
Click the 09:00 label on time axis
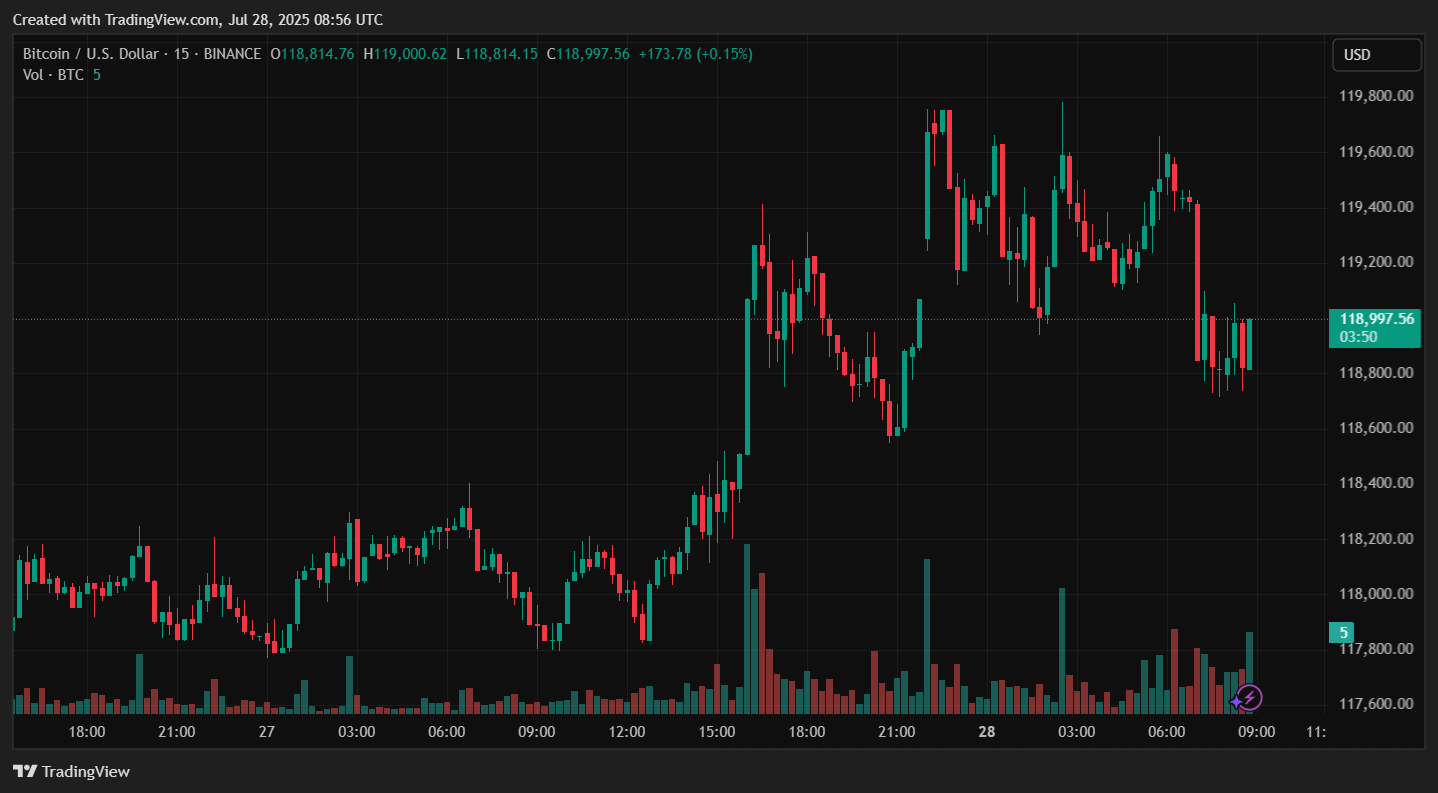1256,732
